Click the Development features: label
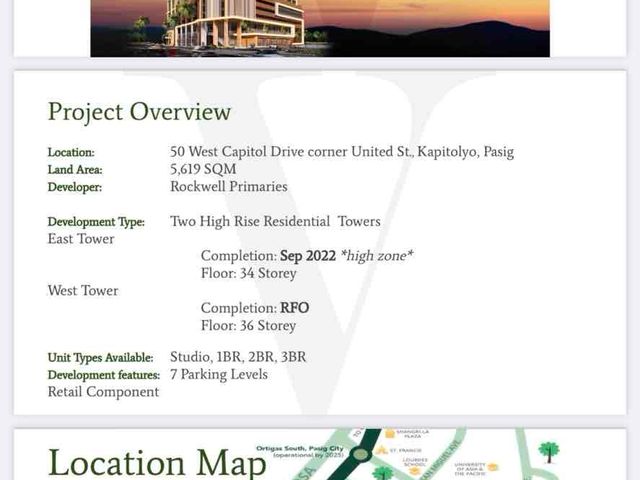Image resolution: width=640 pixels, height=480 pixels. click(104, 375)
